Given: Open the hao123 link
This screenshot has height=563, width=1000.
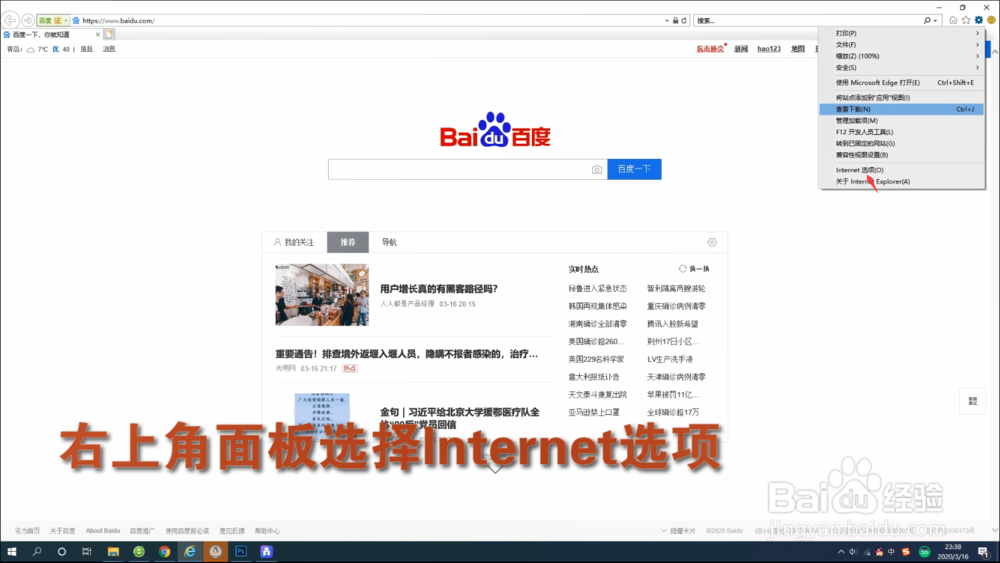Looking at the screenshot, I should point(768,49).
